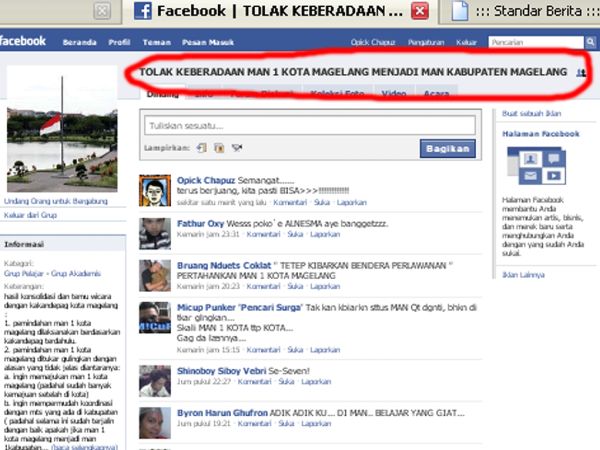Open Byron Harun Ghufron profile name
Image resolution: width=600 pixels, height=450 pixels.
click(222, 413)
